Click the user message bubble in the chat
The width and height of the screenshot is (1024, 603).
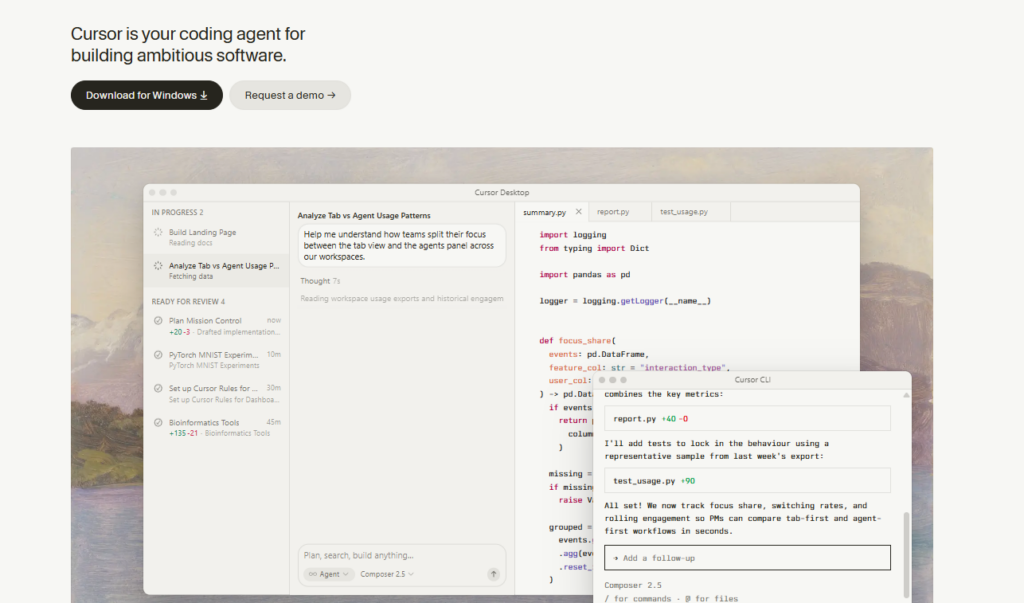[x=402, y=246]
